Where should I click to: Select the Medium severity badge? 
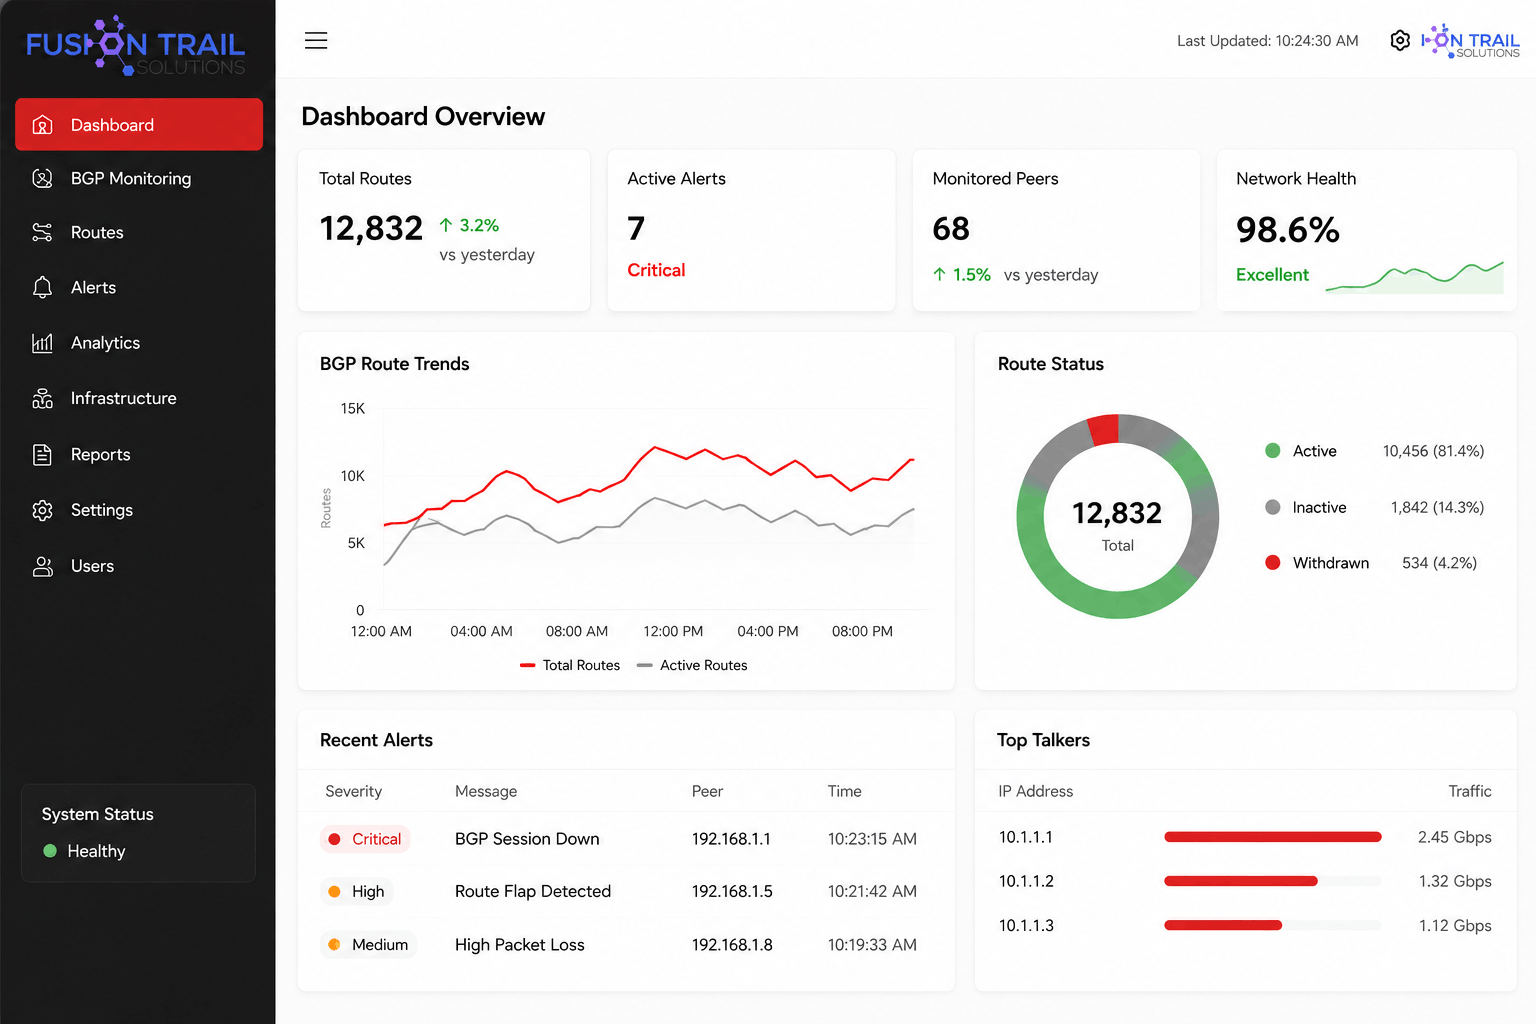(x=368, y=944)
